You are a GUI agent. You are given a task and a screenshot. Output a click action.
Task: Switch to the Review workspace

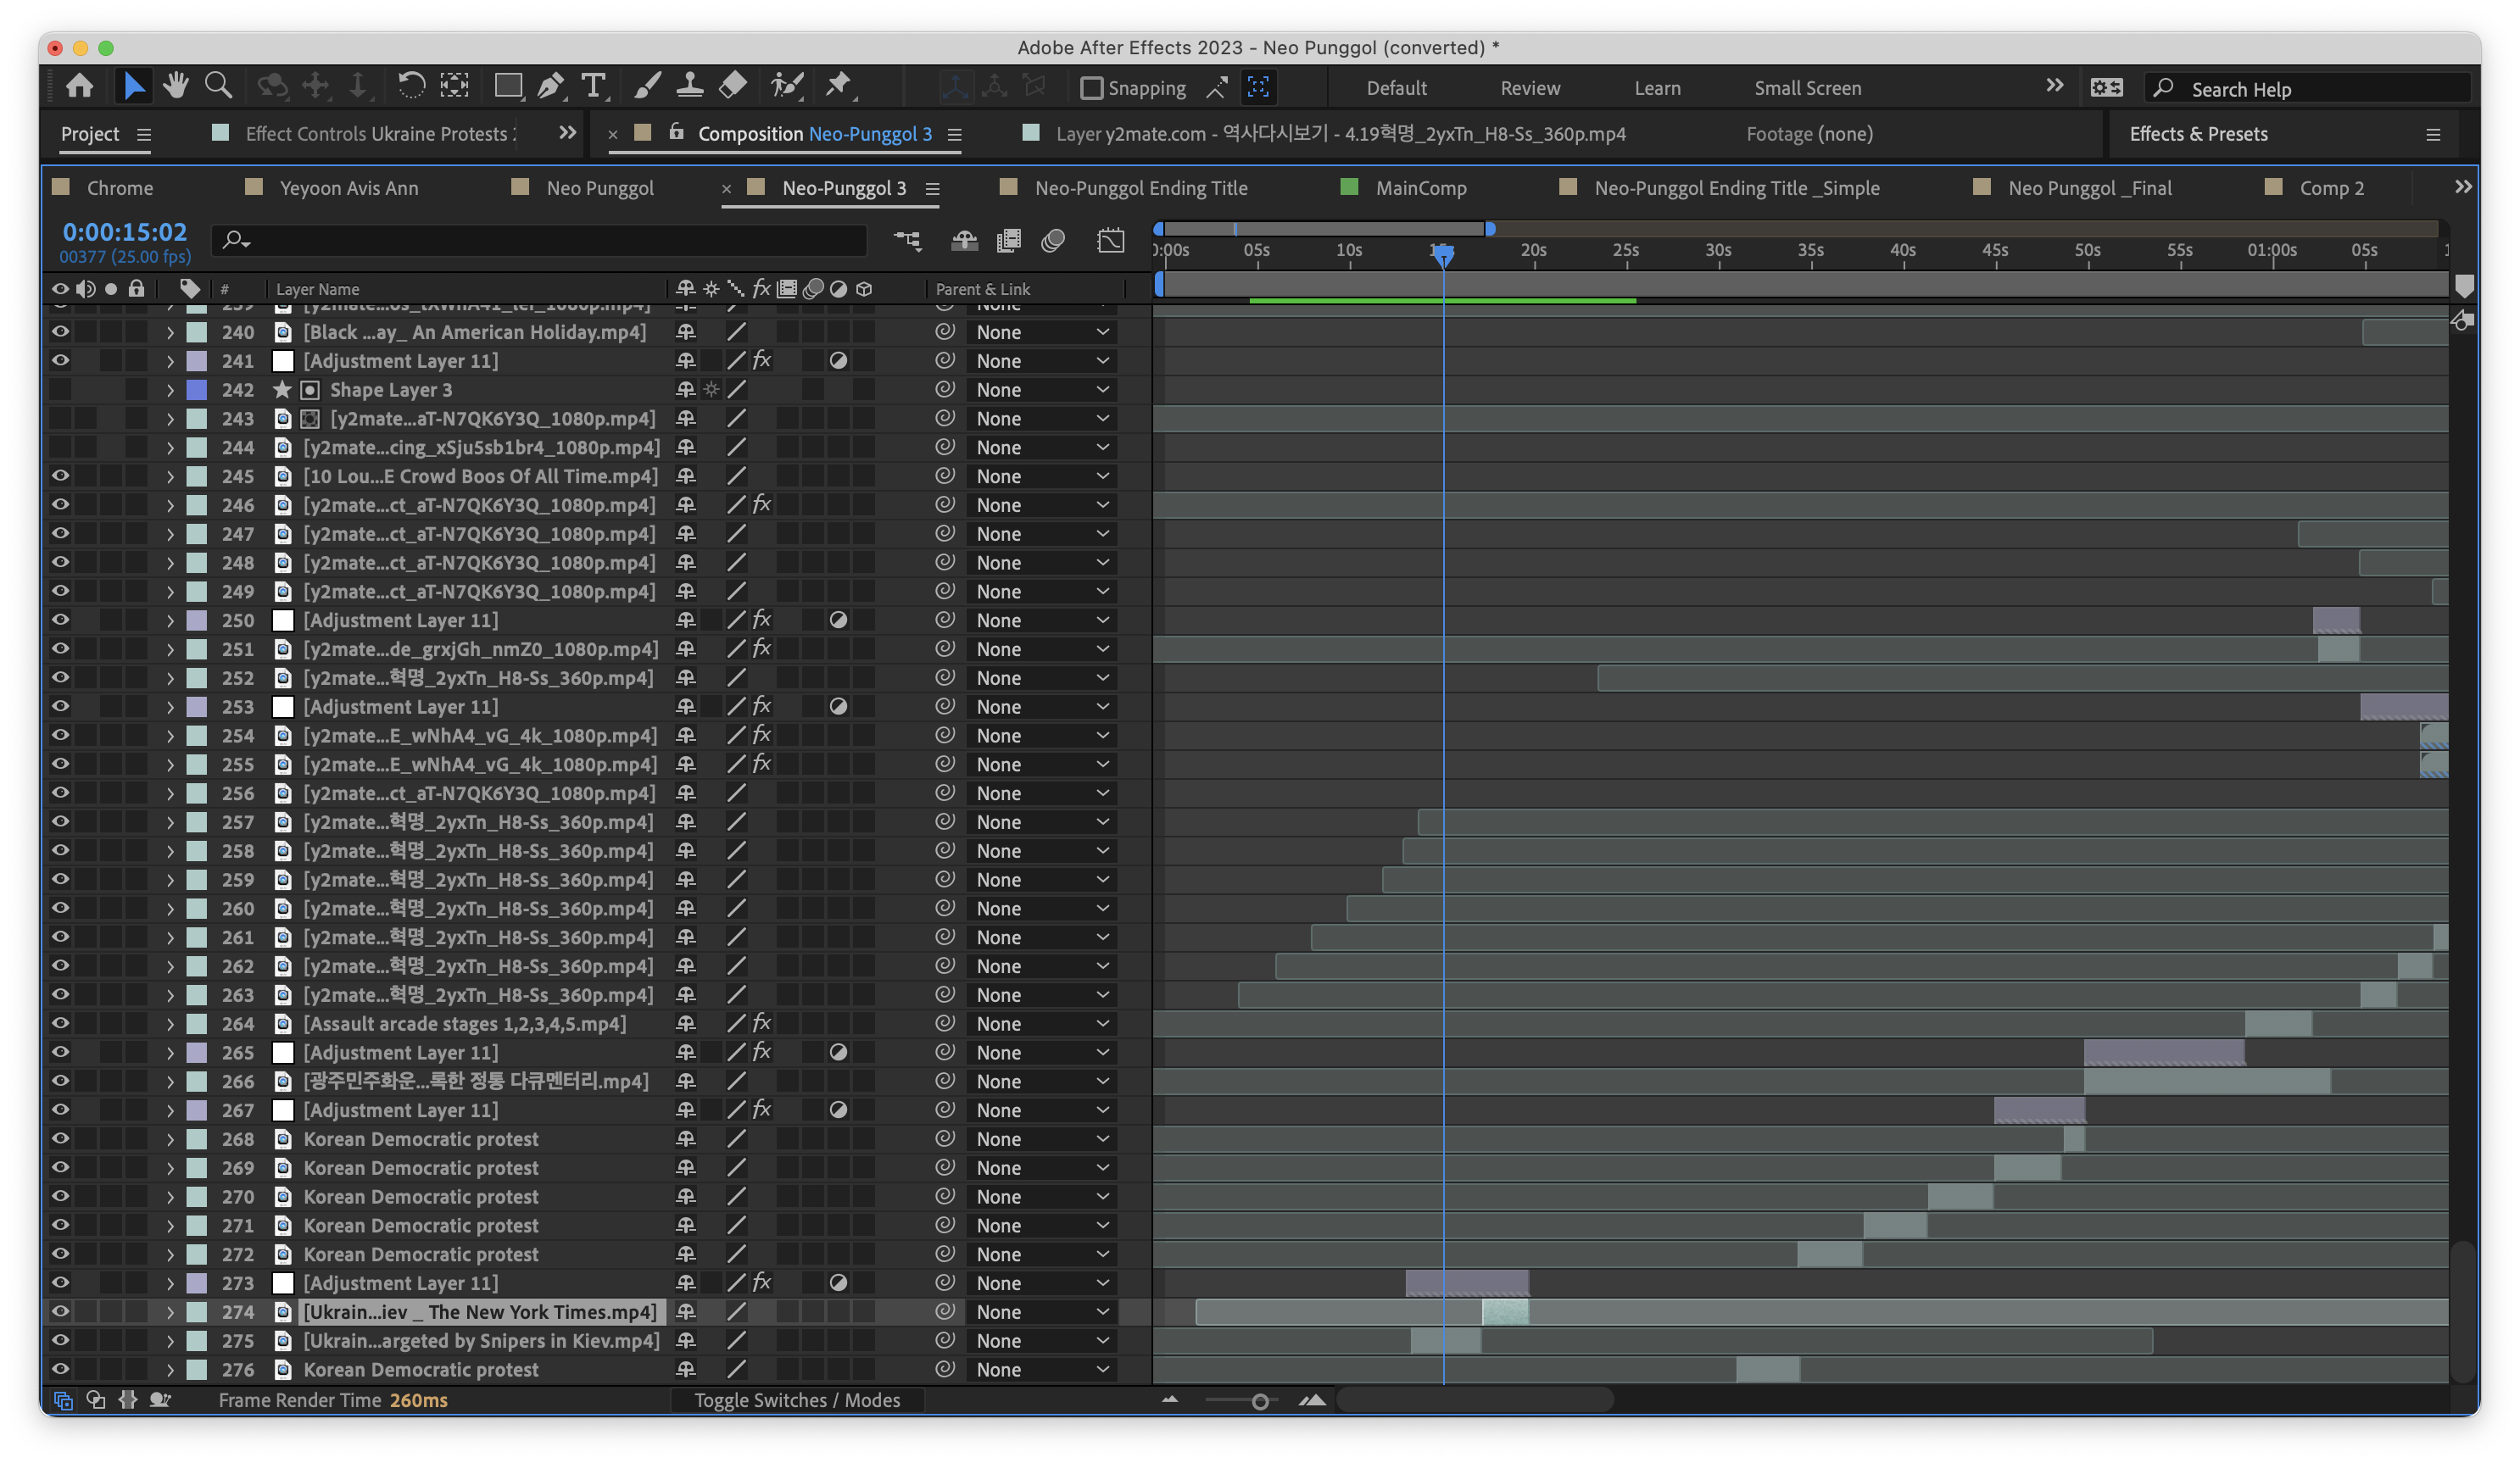1529,88
